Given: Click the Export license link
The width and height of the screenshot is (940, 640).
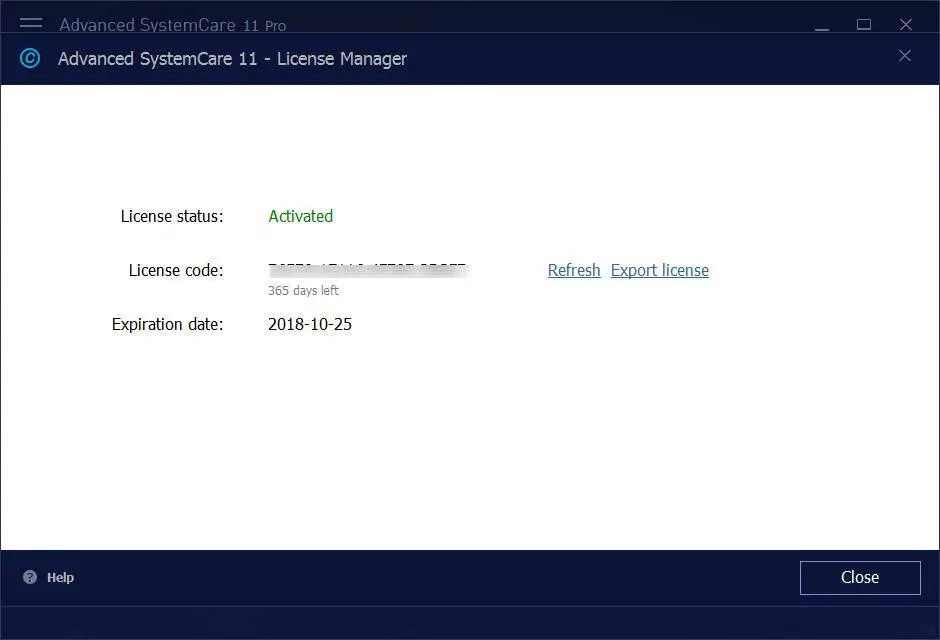Looking at the screenshot, I should (659, 270).
